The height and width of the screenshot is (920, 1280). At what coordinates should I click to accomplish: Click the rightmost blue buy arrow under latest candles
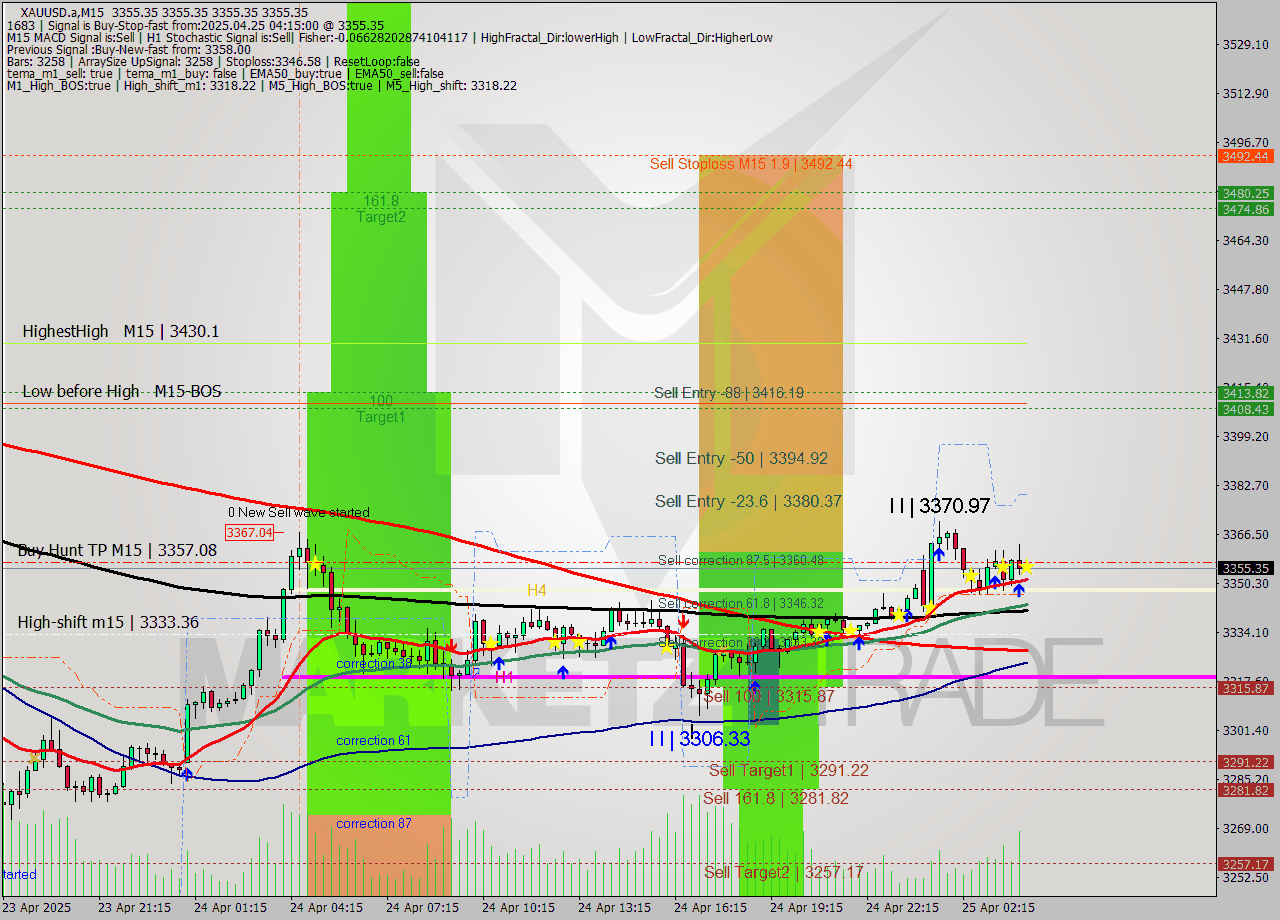coord(1019,590)
